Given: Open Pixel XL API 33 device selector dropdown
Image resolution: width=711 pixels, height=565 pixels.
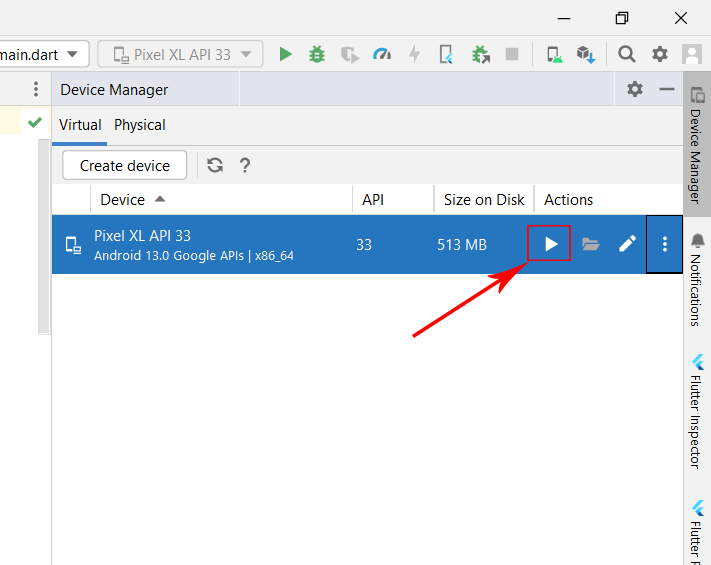Looking at the screenshot, I should tap(180, 54).
